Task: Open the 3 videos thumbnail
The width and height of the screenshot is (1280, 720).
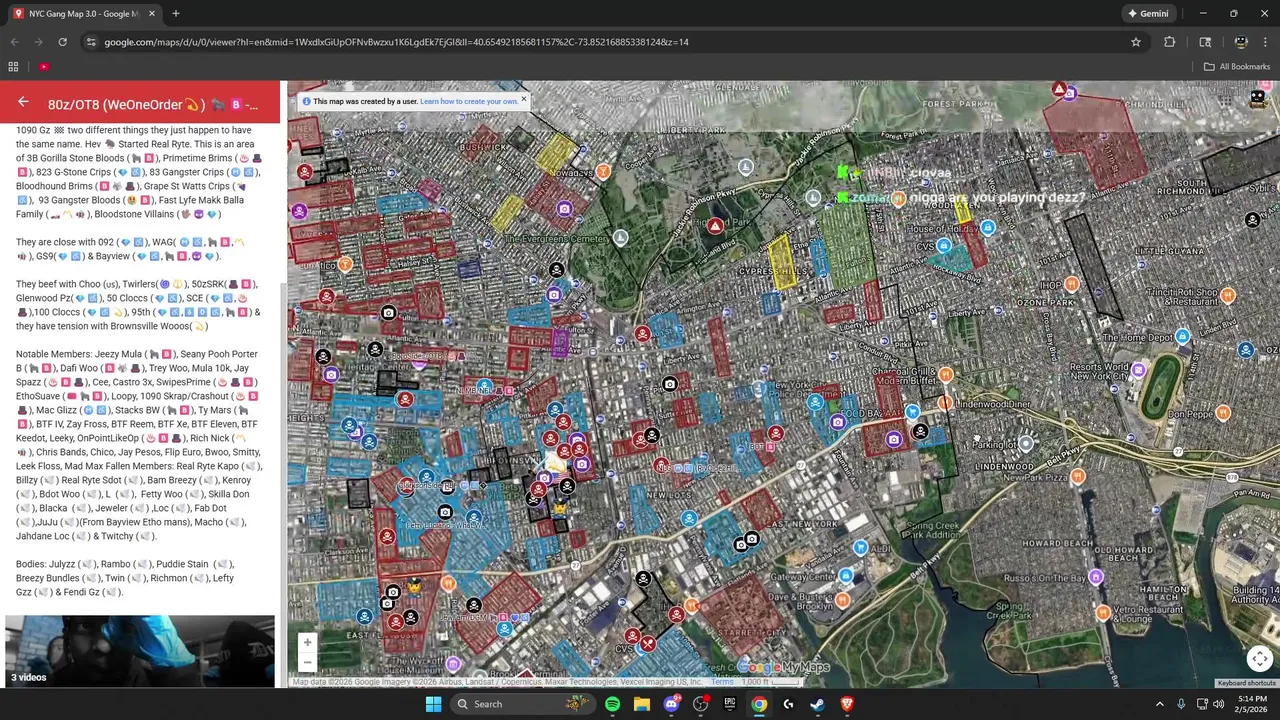Action: pyautogui.click(x=140, y=651)
